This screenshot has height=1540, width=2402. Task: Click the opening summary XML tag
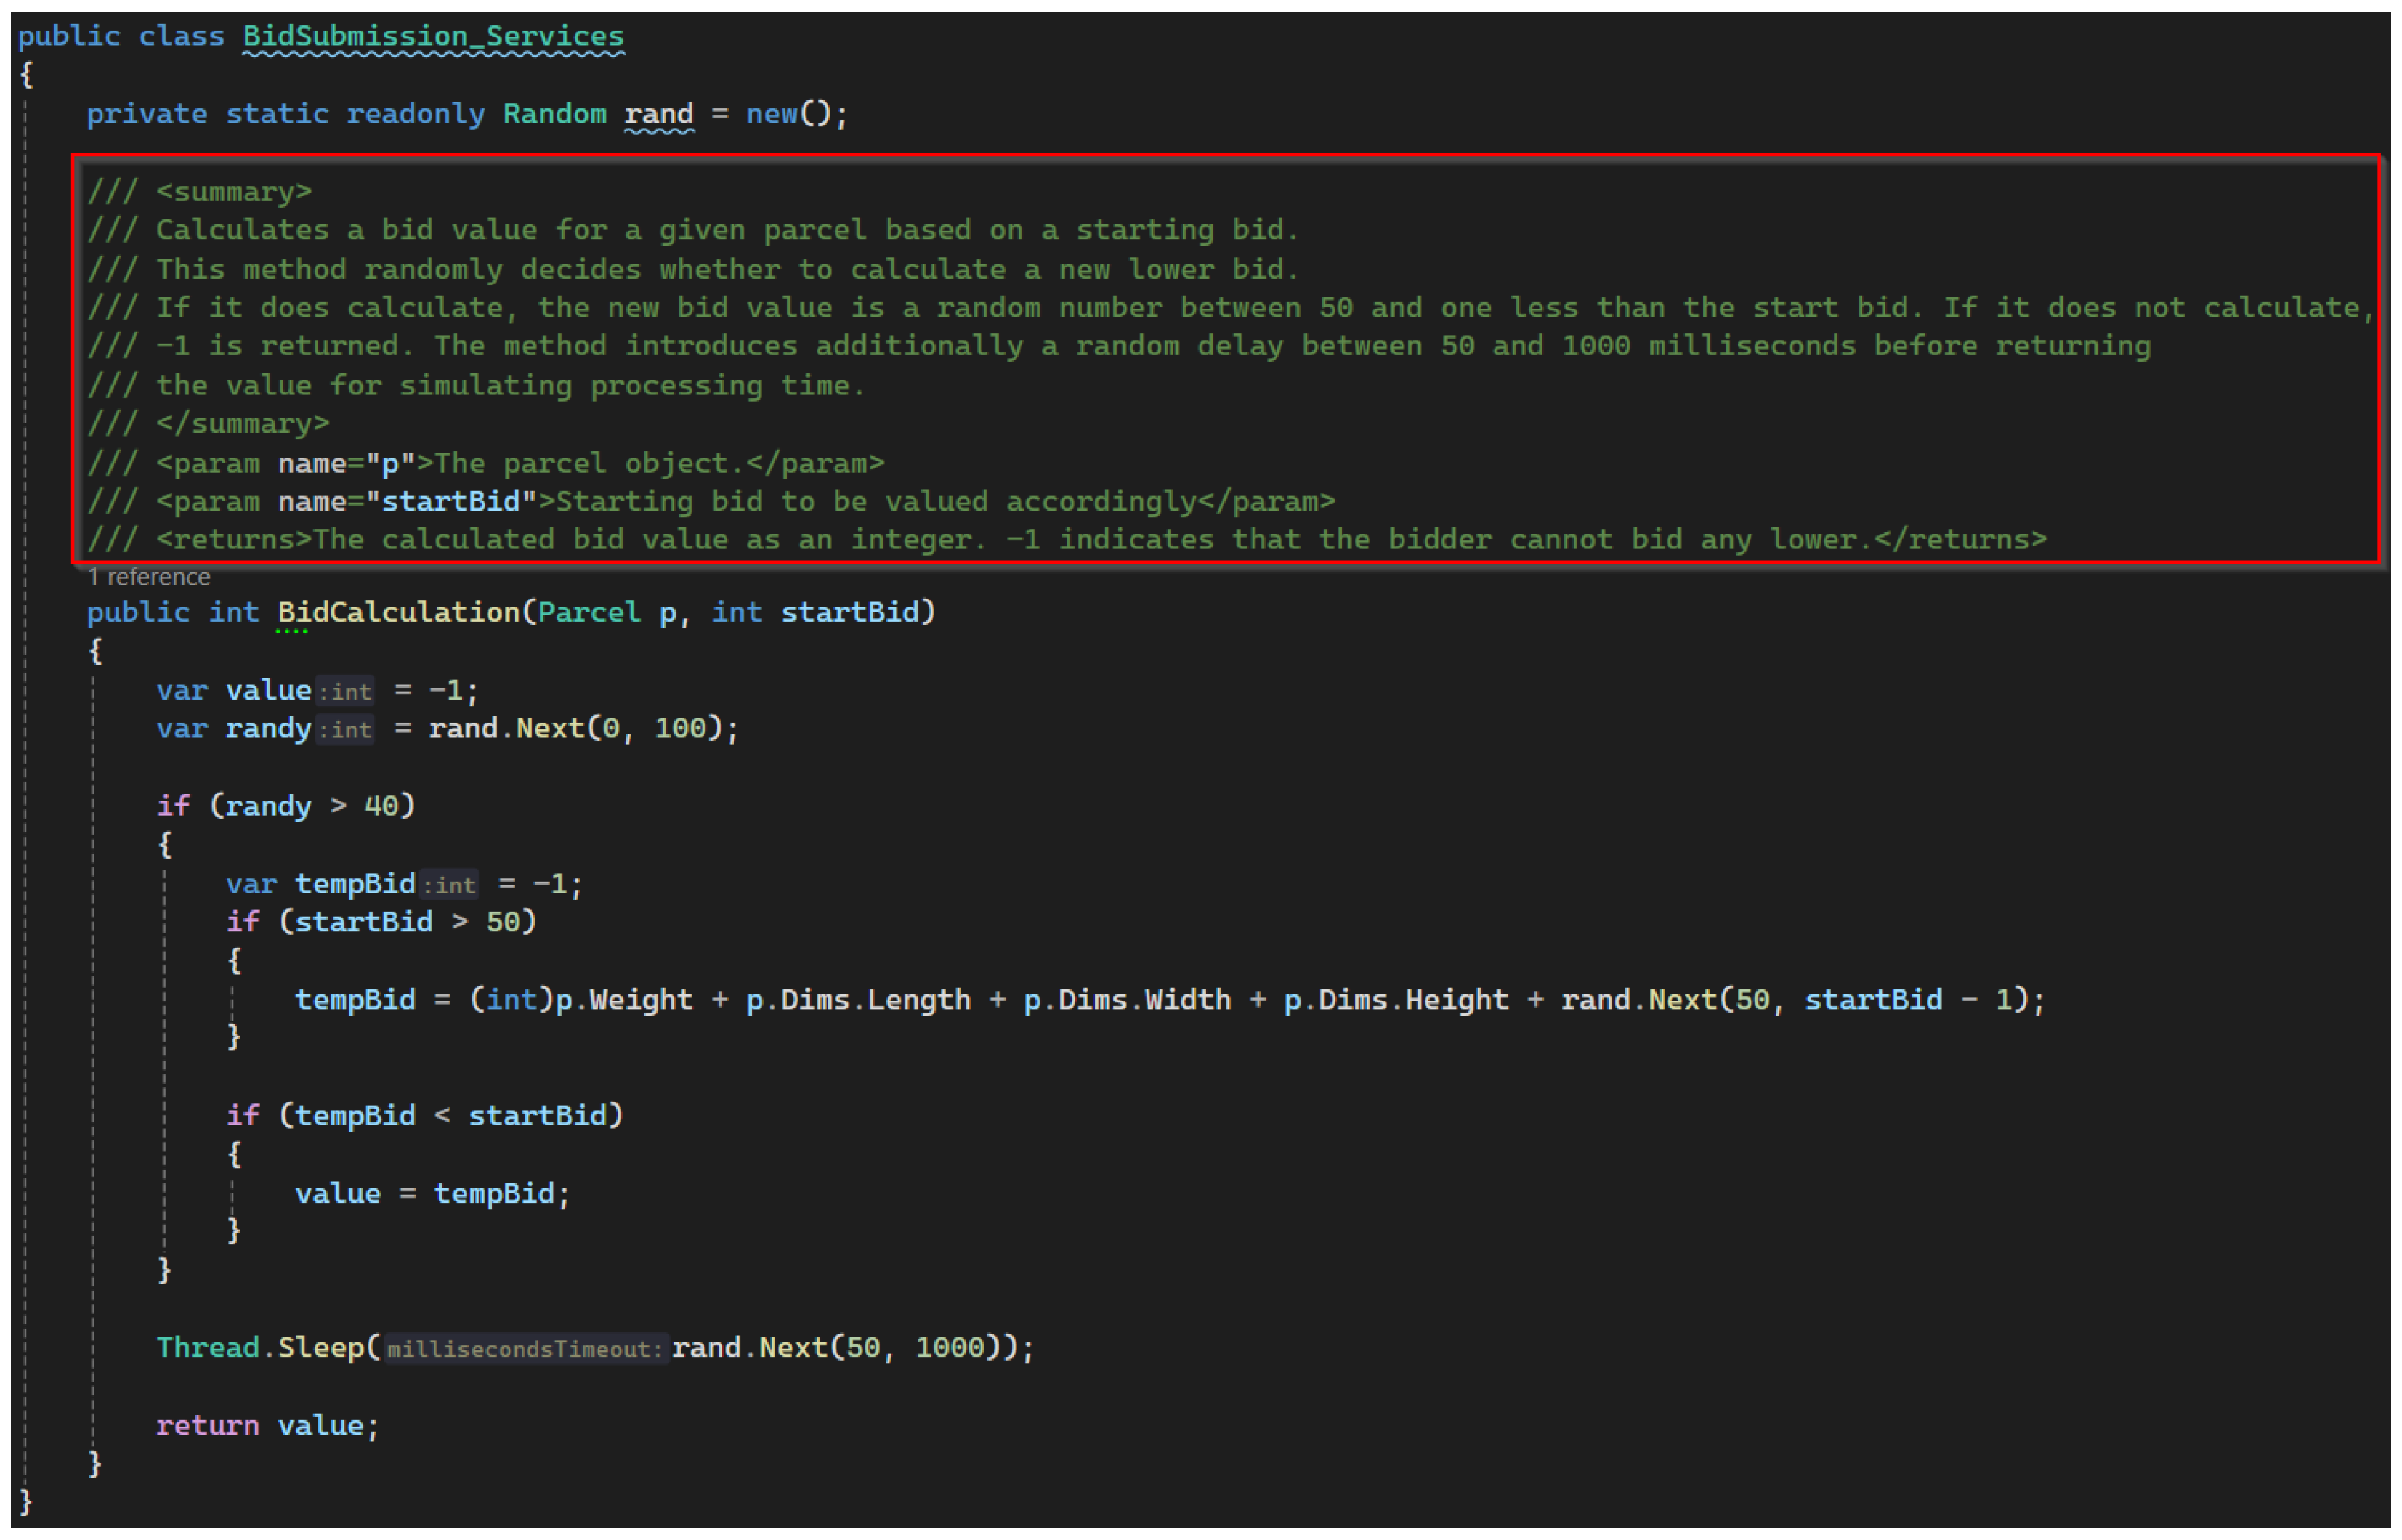click(233, 192)
